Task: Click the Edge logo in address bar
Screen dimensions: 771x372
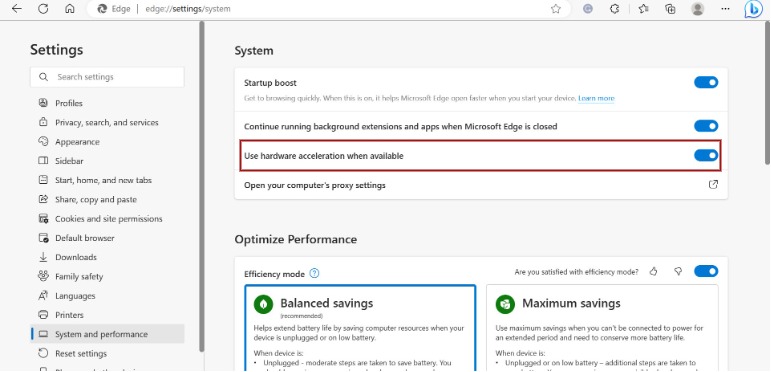Action: point(102,9)
